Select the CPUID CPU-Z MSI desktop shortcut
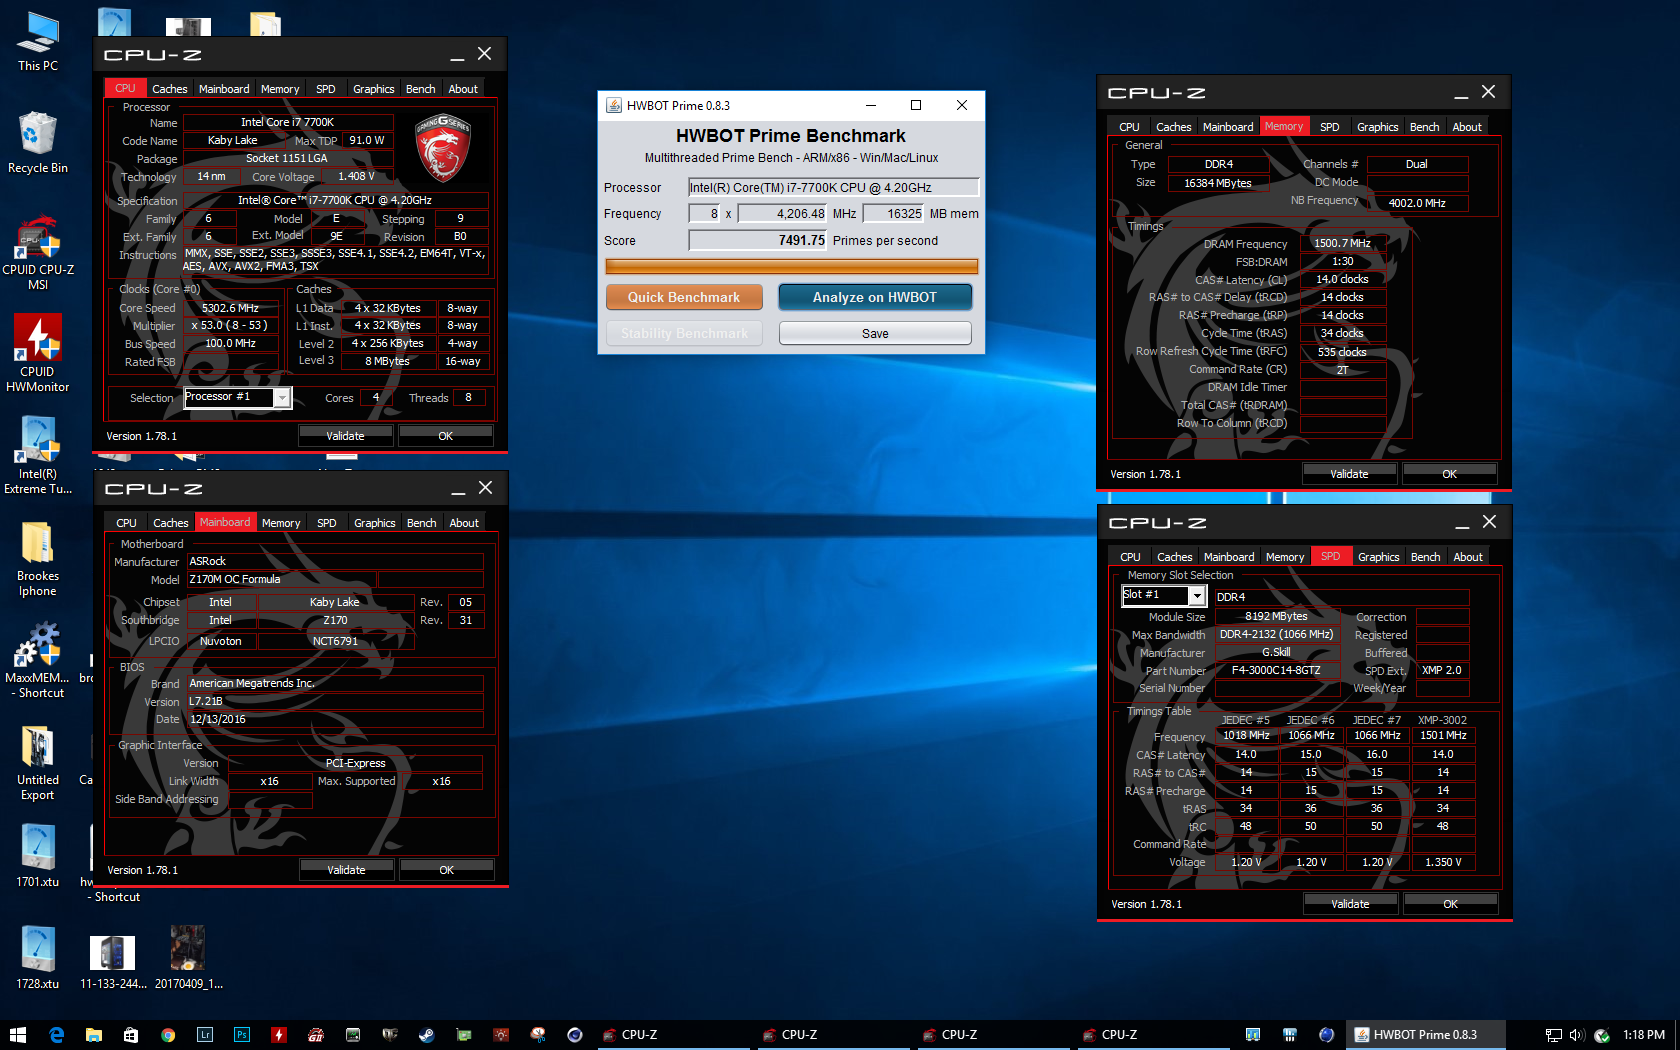Viewport: 1680px width, 1050px height. [x=38, y=252]
